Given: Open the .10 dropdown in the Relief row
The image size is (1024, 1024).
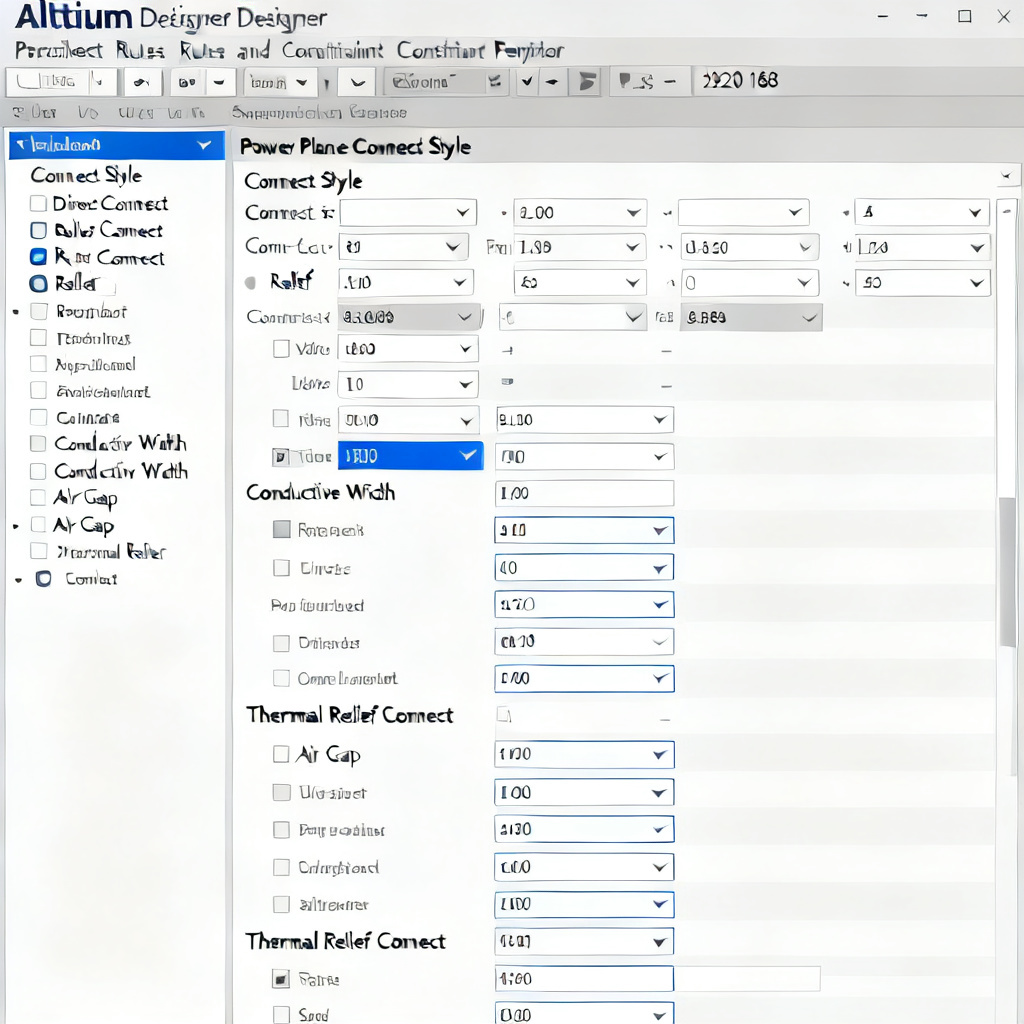Looking at the screenshot, I should point(406,282).
